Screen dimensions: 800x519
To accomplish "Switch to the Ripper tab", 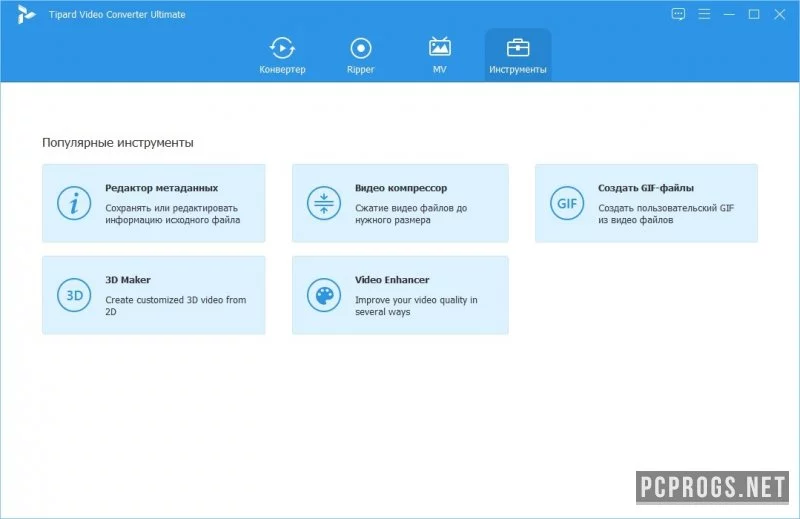I will pos(361,55).
